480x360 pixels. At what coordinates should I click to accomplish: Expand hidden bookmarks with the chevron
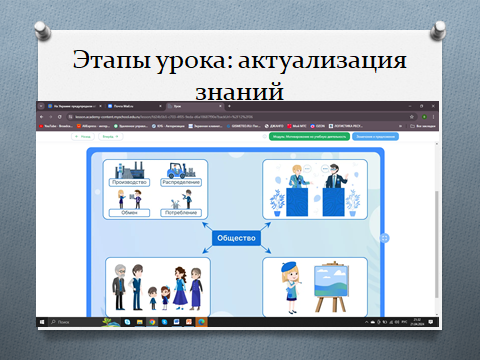pyautogui.click(x=400, y=126)
